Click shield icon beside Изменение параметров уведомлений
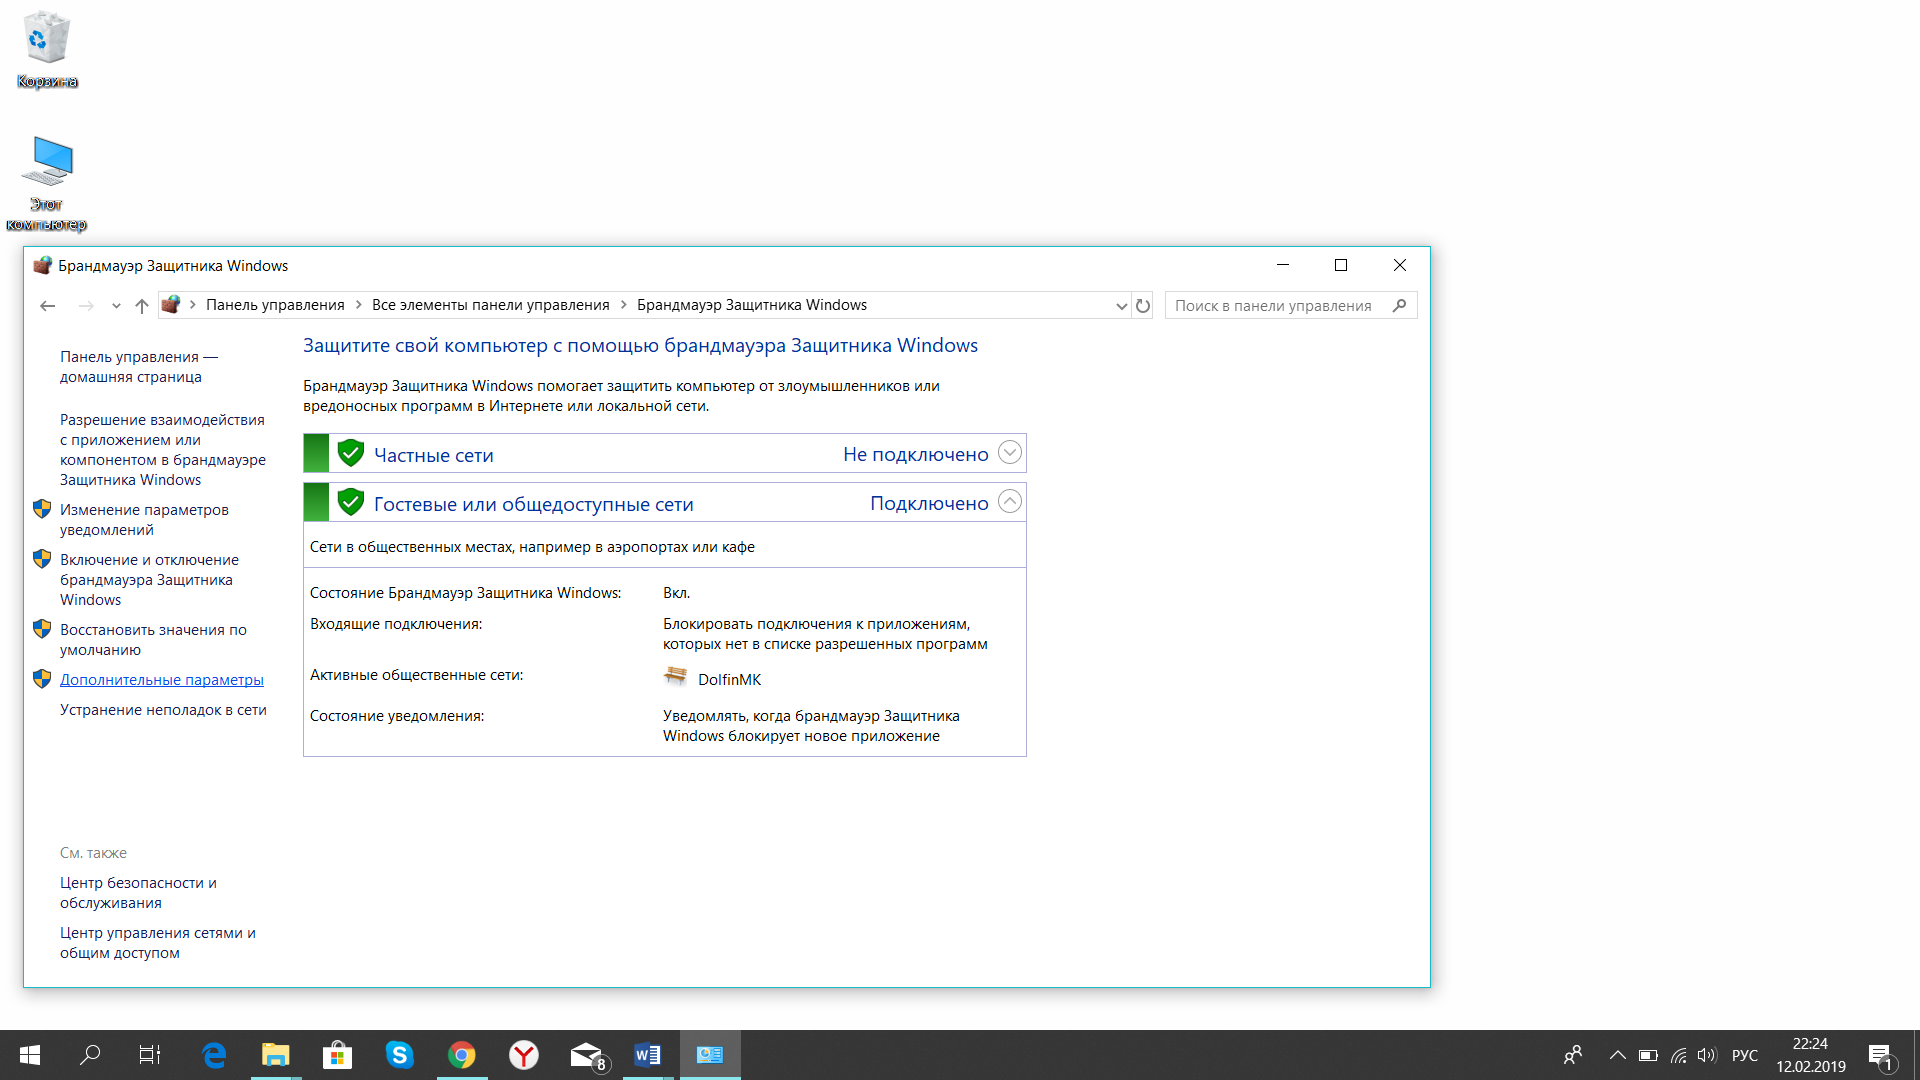This screenshot has height=1080, width=1920. coord(42,509)
